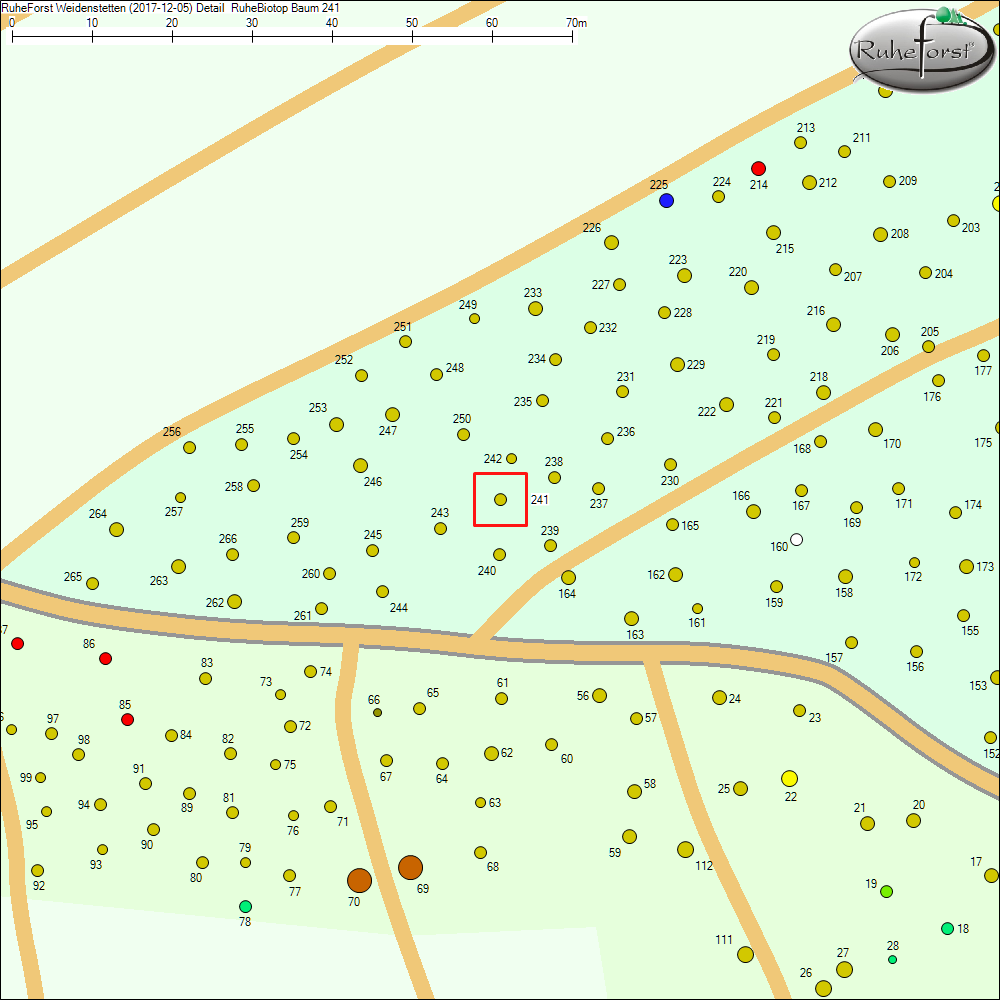1000x1000 pixels.
Task: Select the large marker for tree 27
Action: tap(843, 969)
